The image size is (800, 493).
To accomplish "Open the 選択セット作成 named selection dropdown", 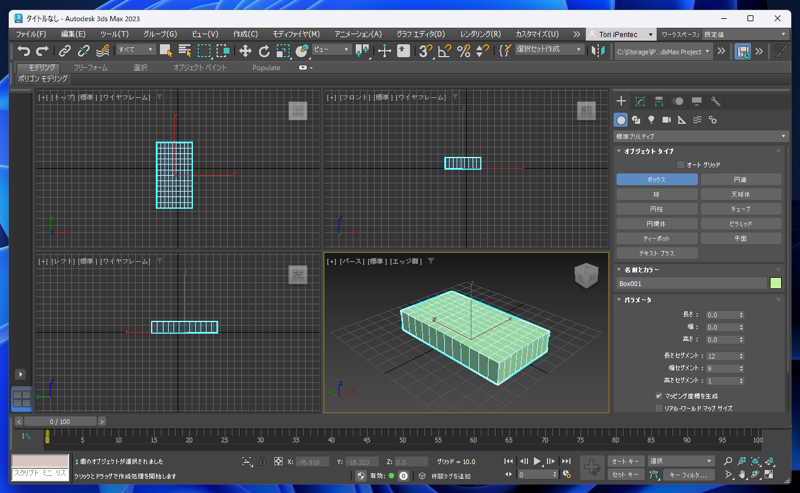I will click(548, 50).
